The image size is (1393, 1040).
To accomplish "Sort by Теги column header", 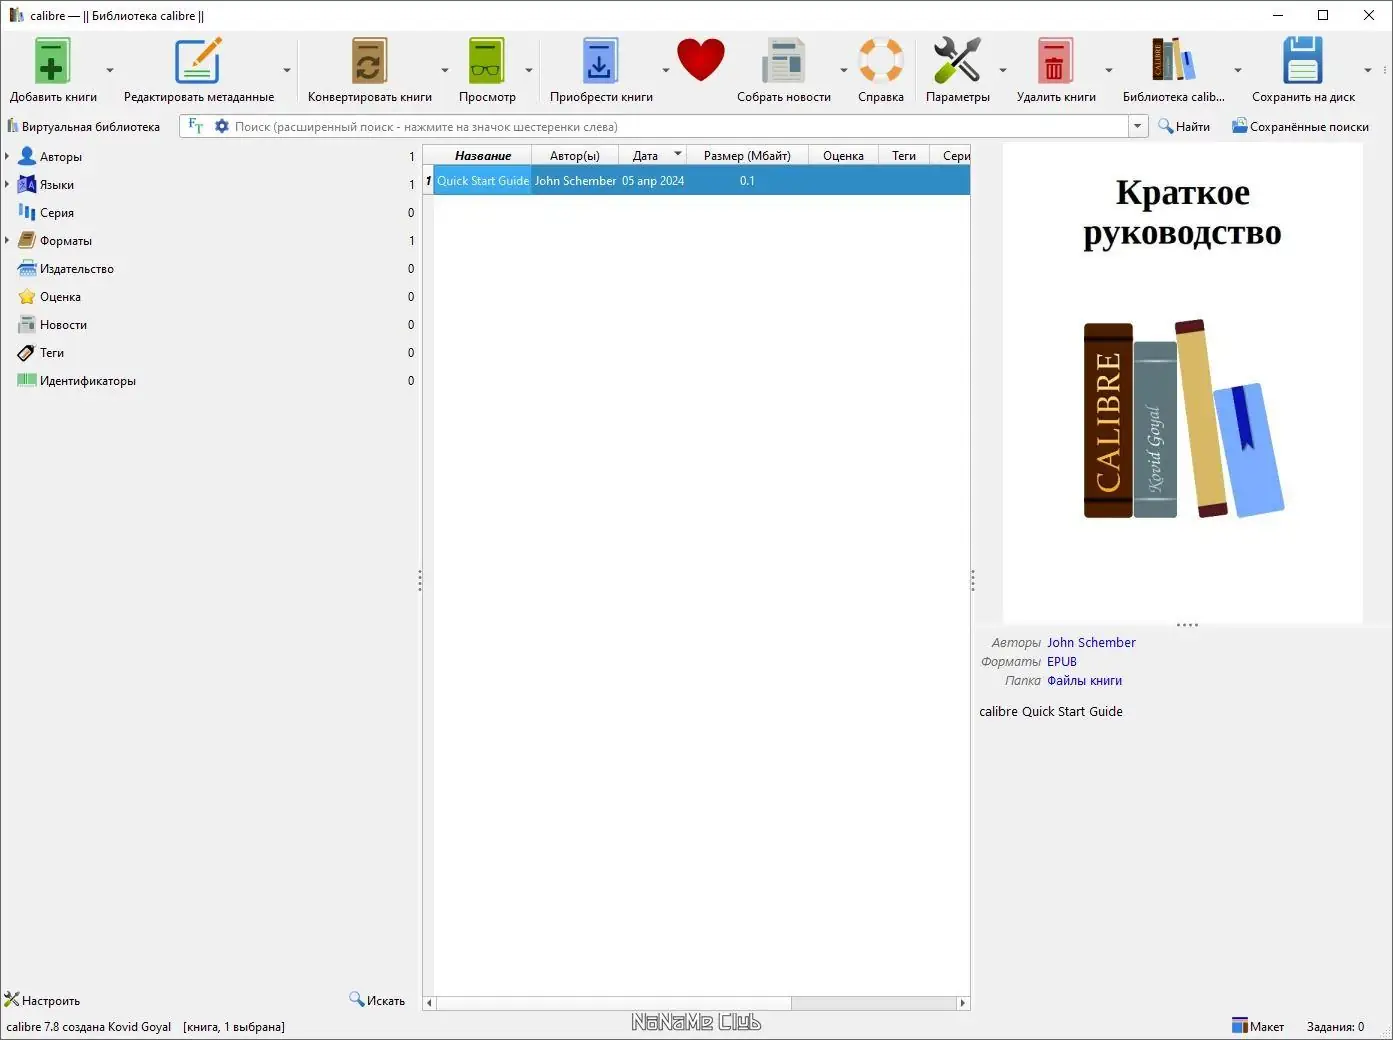I will click(904, 155).
